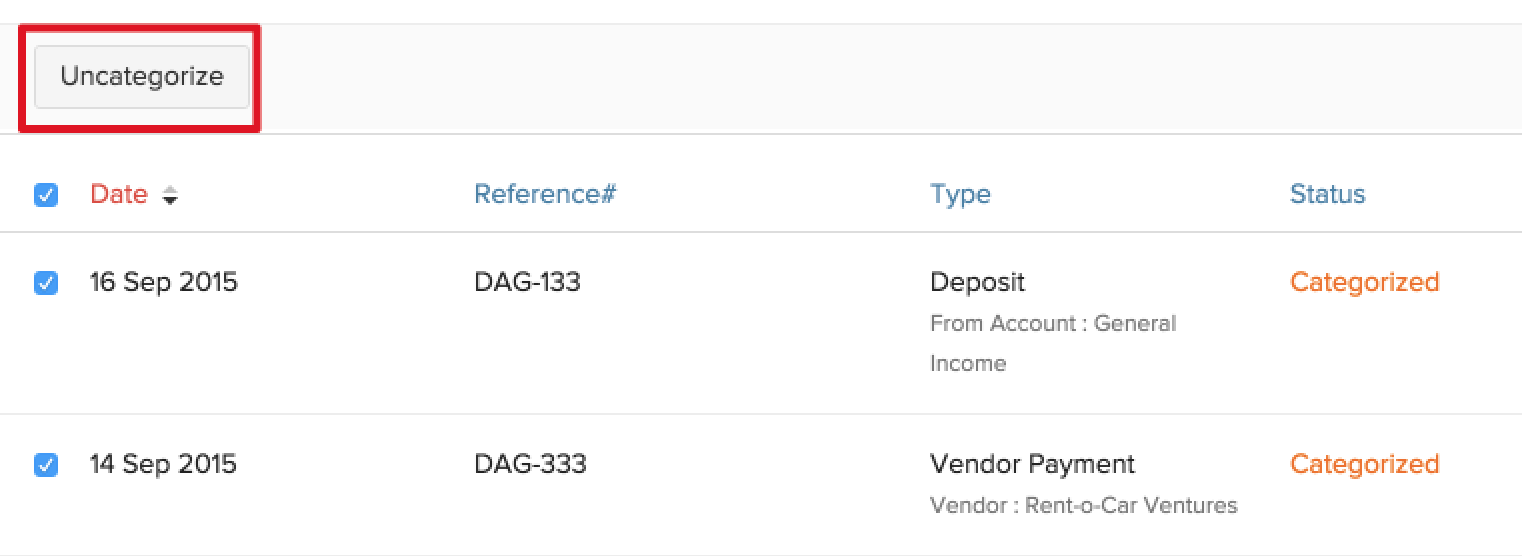Sort by the Date column header
Image resolution: width=1522 pixels, height=556 pixels.
[118, 194]
